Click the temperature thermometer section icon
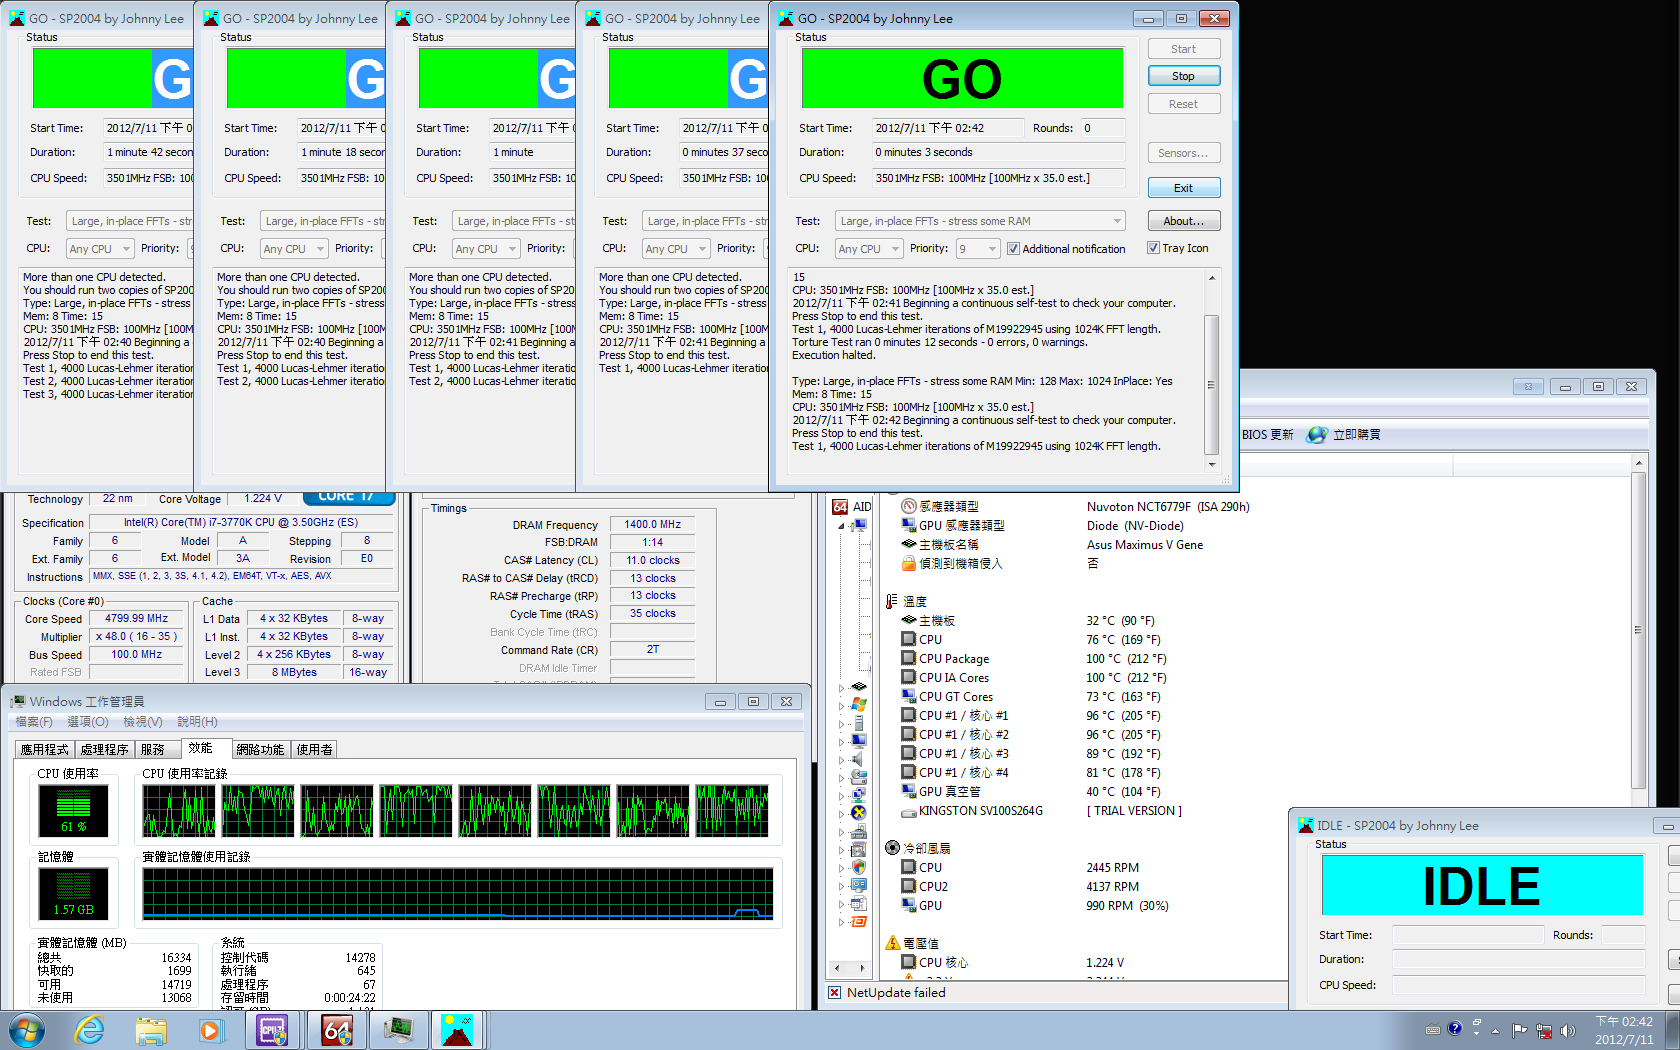This screenshot has width=1680, height=1050. point(891,601)
